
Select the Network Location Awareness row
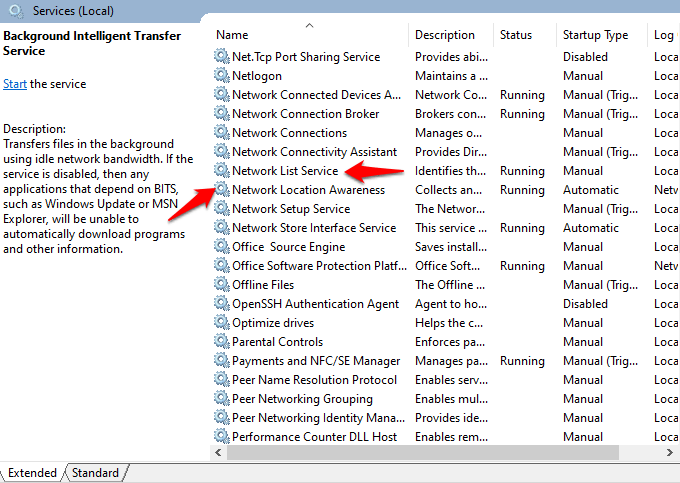[x=445, y=189]
